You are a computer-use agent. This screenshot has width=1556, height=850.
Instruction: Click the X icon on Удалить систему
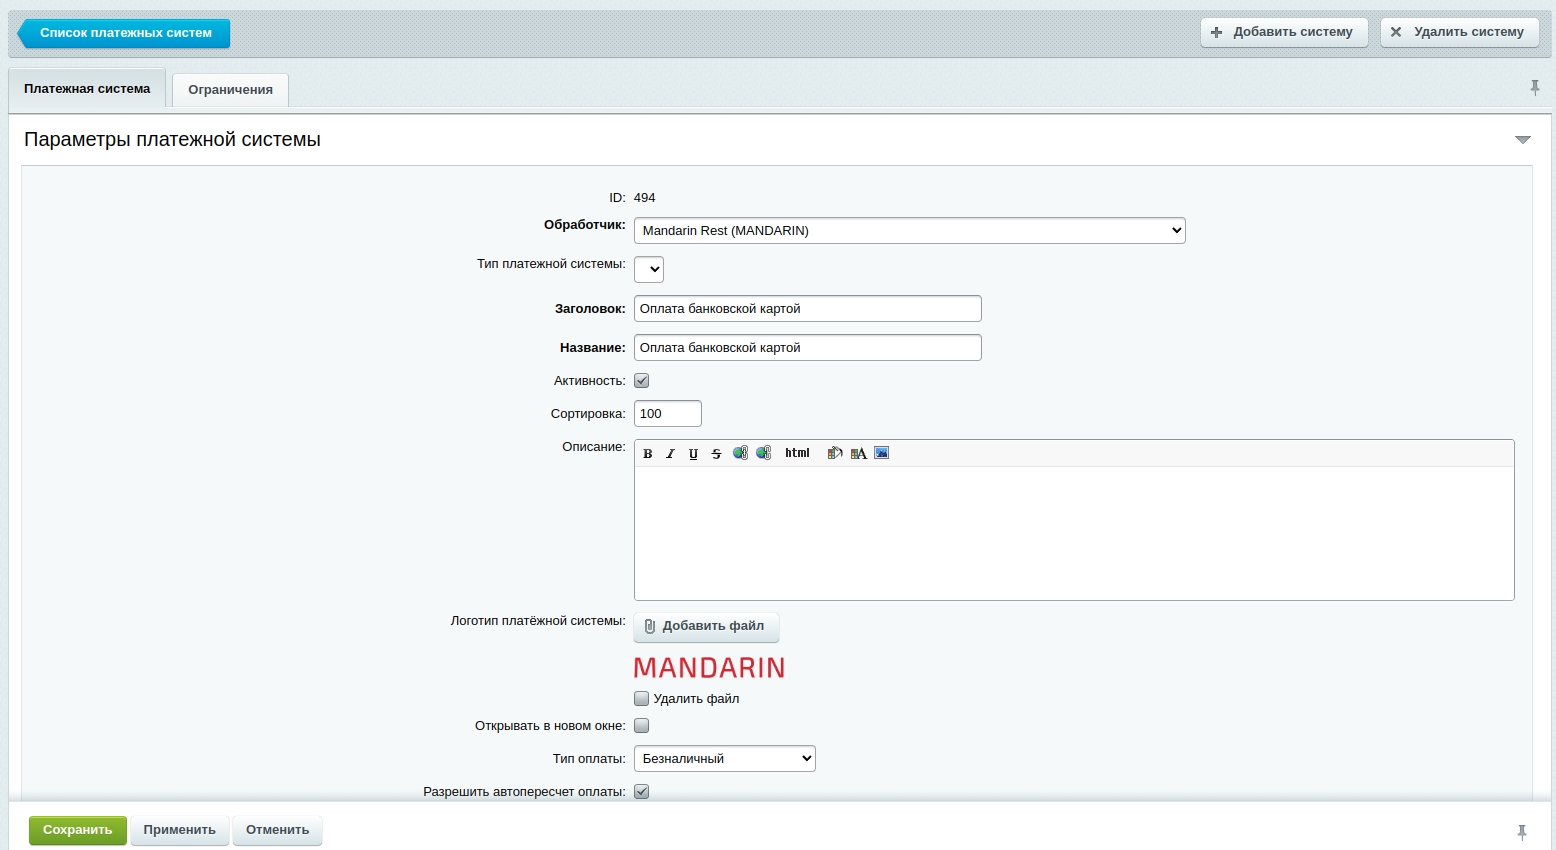coord(1396,32)
